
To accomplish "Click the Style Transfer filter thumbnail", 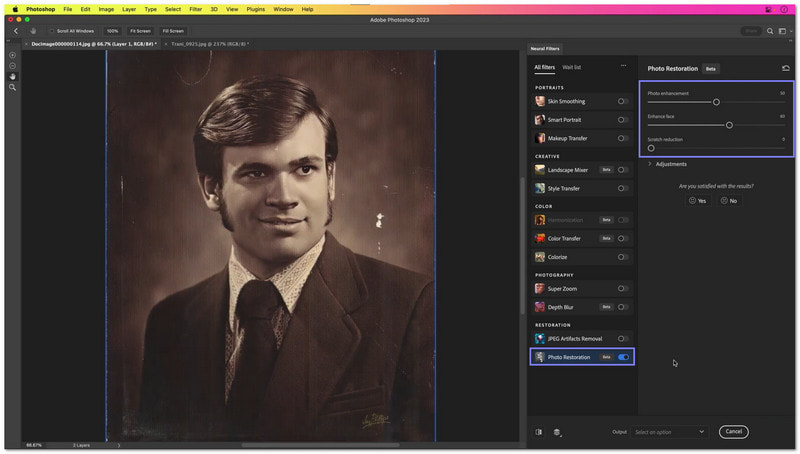I will coord(540,188).
